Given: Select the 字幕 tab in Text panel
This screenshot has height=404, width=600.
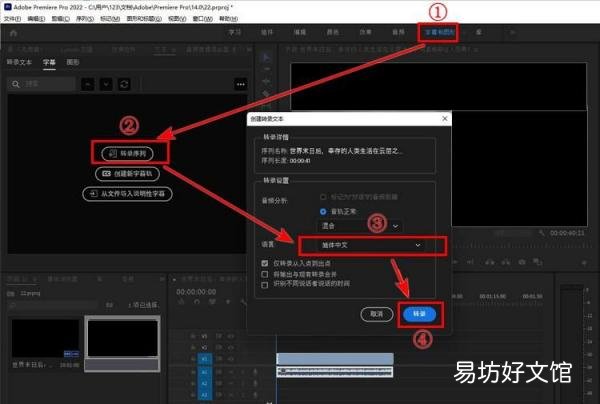Looking at the screenshot, I should pyautogui.click(x=49, y=62).
